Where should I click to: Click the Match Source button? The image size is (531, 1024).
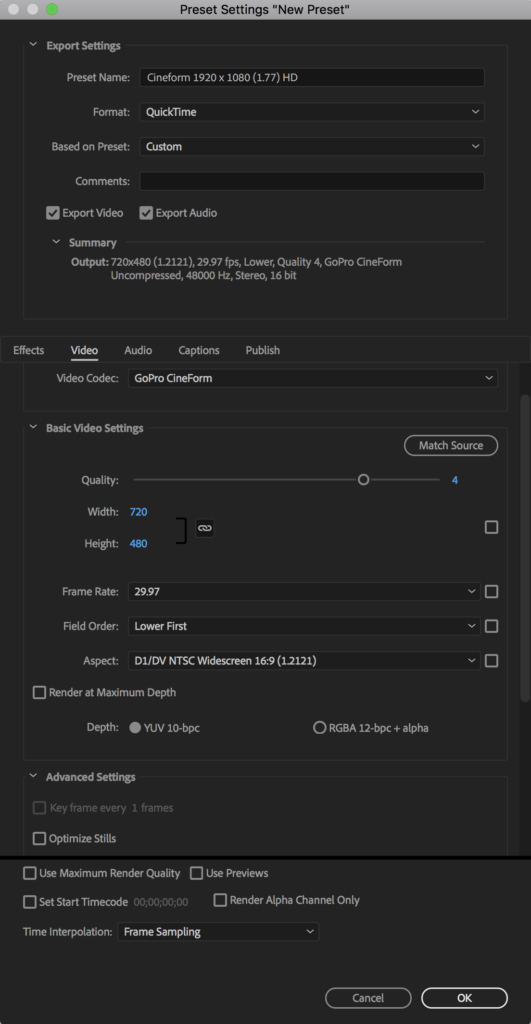tap(451, 445)
